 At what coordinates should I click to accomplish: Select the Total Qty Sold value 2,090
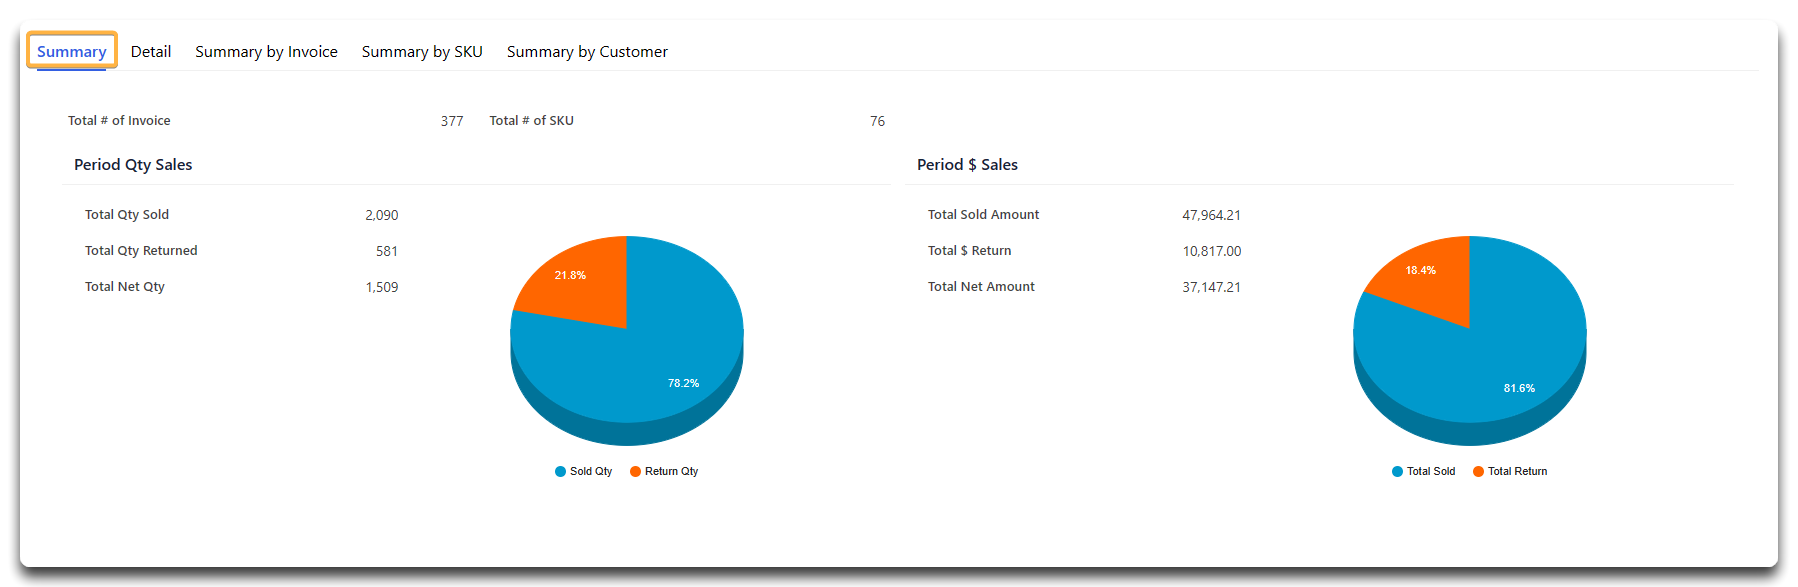point(382,215)
